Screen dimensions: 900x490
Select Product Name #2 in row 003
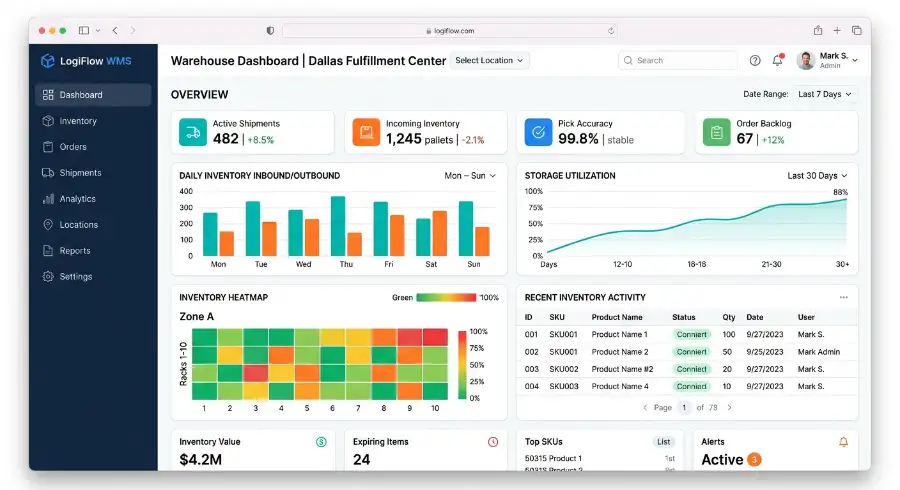[622, 369]
